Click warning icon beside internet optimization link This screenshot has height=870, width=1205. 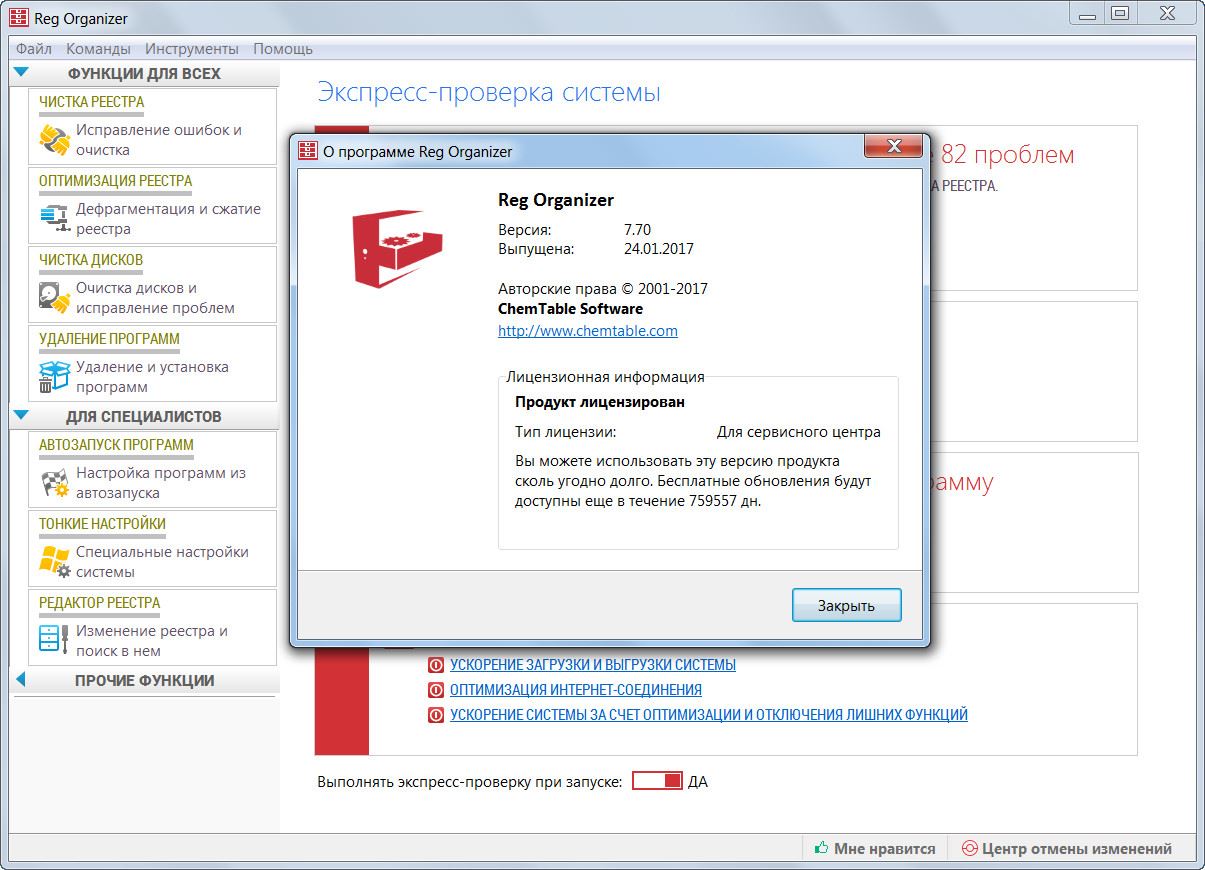435,690
